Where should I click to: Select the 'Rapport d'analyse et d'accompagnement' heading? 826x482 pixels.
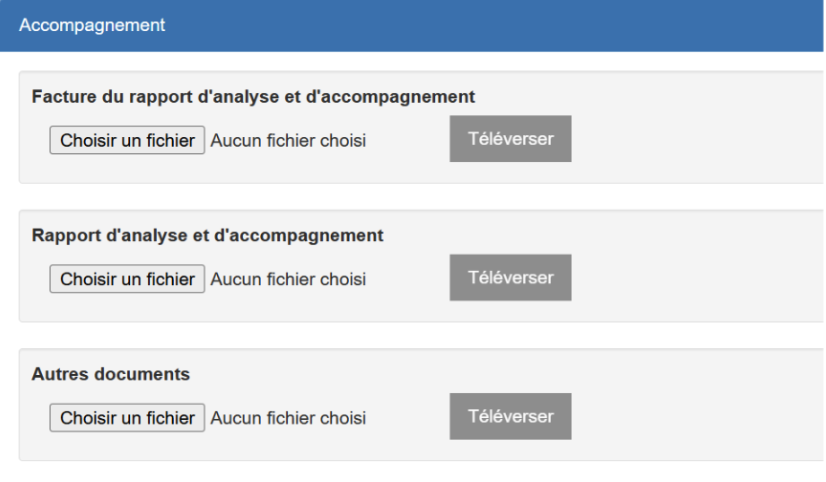pyautogui.click(x=208, y=235)
